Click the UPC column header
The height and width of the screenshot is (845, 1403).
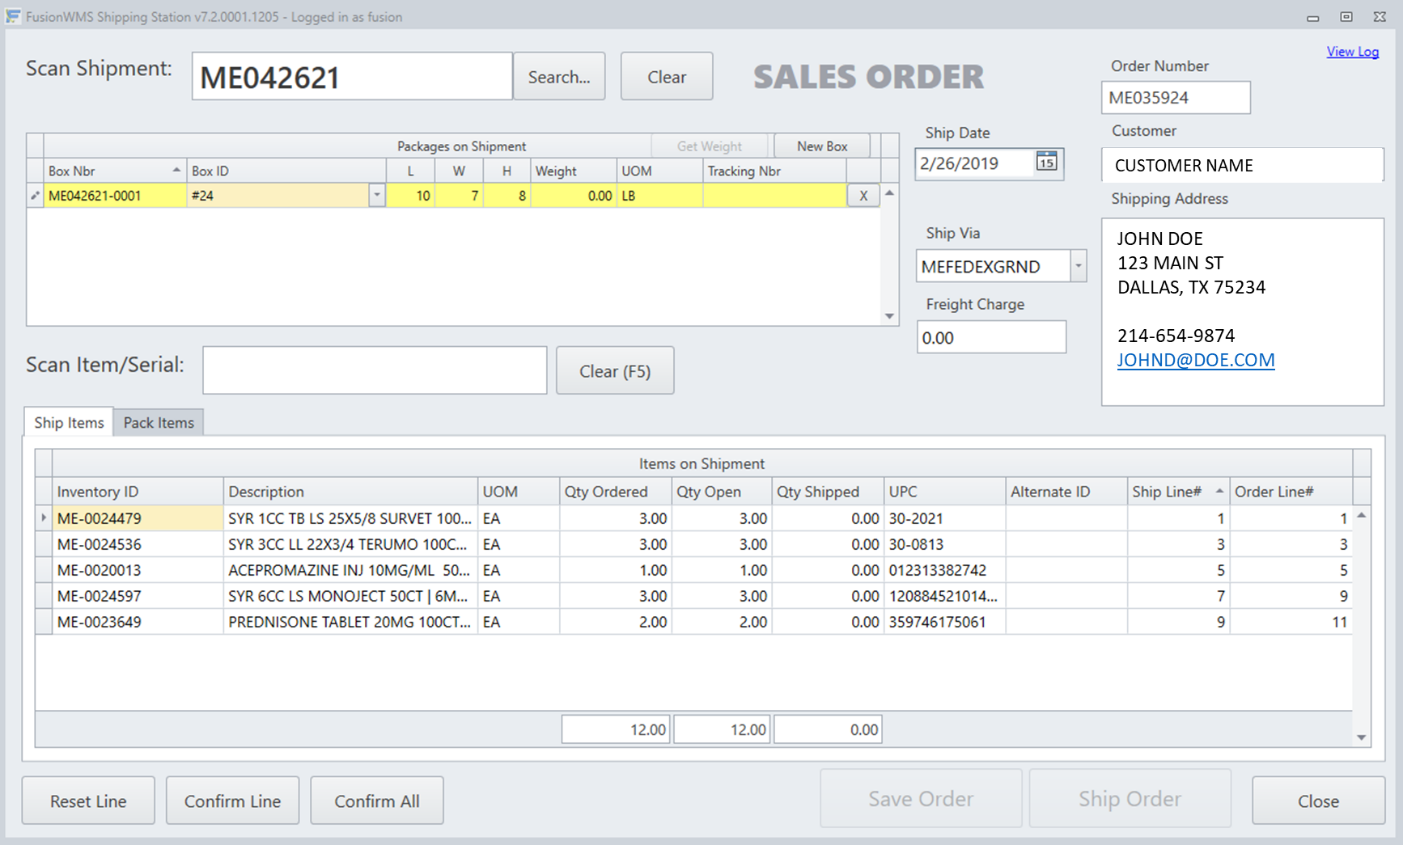[944, 491]
